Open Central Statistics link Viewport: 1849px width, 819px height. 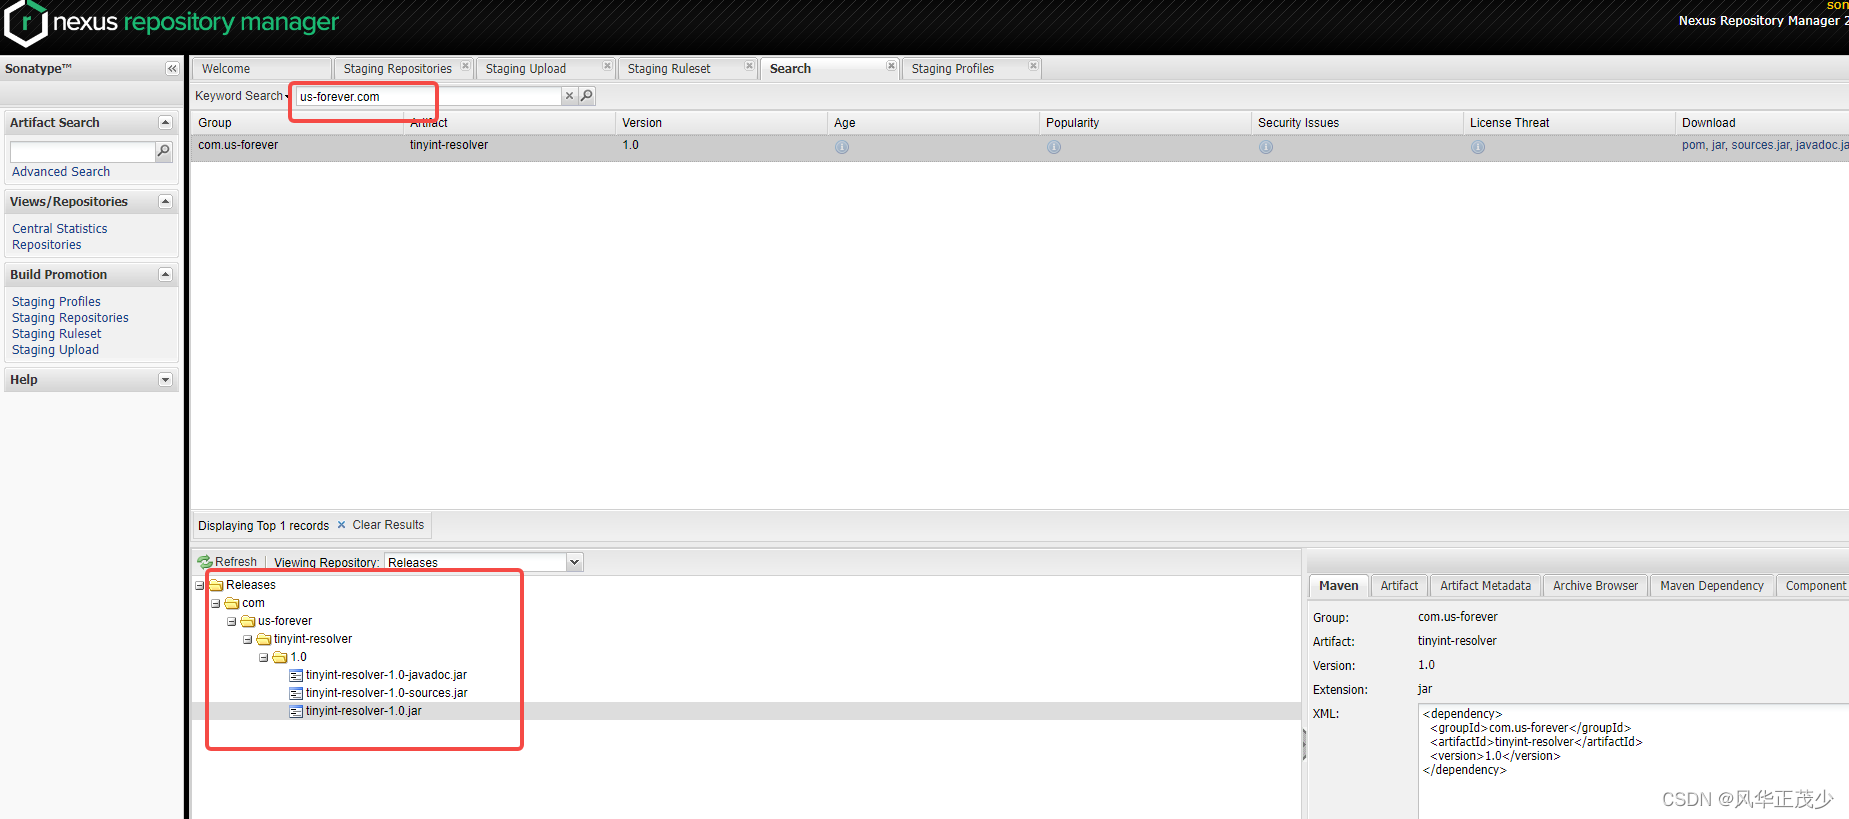tap(60, 229)
